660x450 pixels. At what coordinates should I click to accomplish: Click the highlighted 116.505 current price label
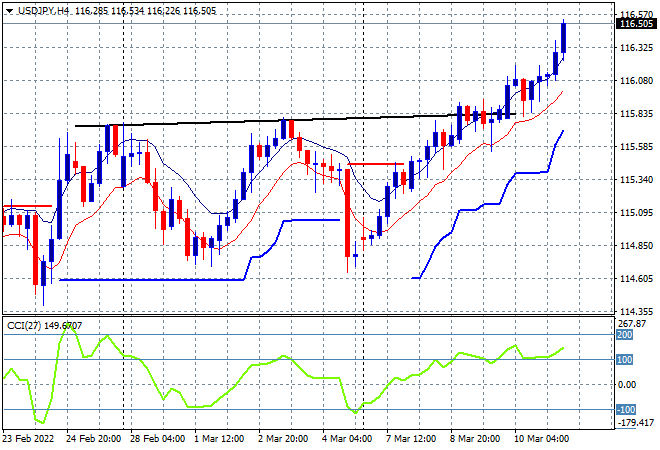[x=636, y=24]
